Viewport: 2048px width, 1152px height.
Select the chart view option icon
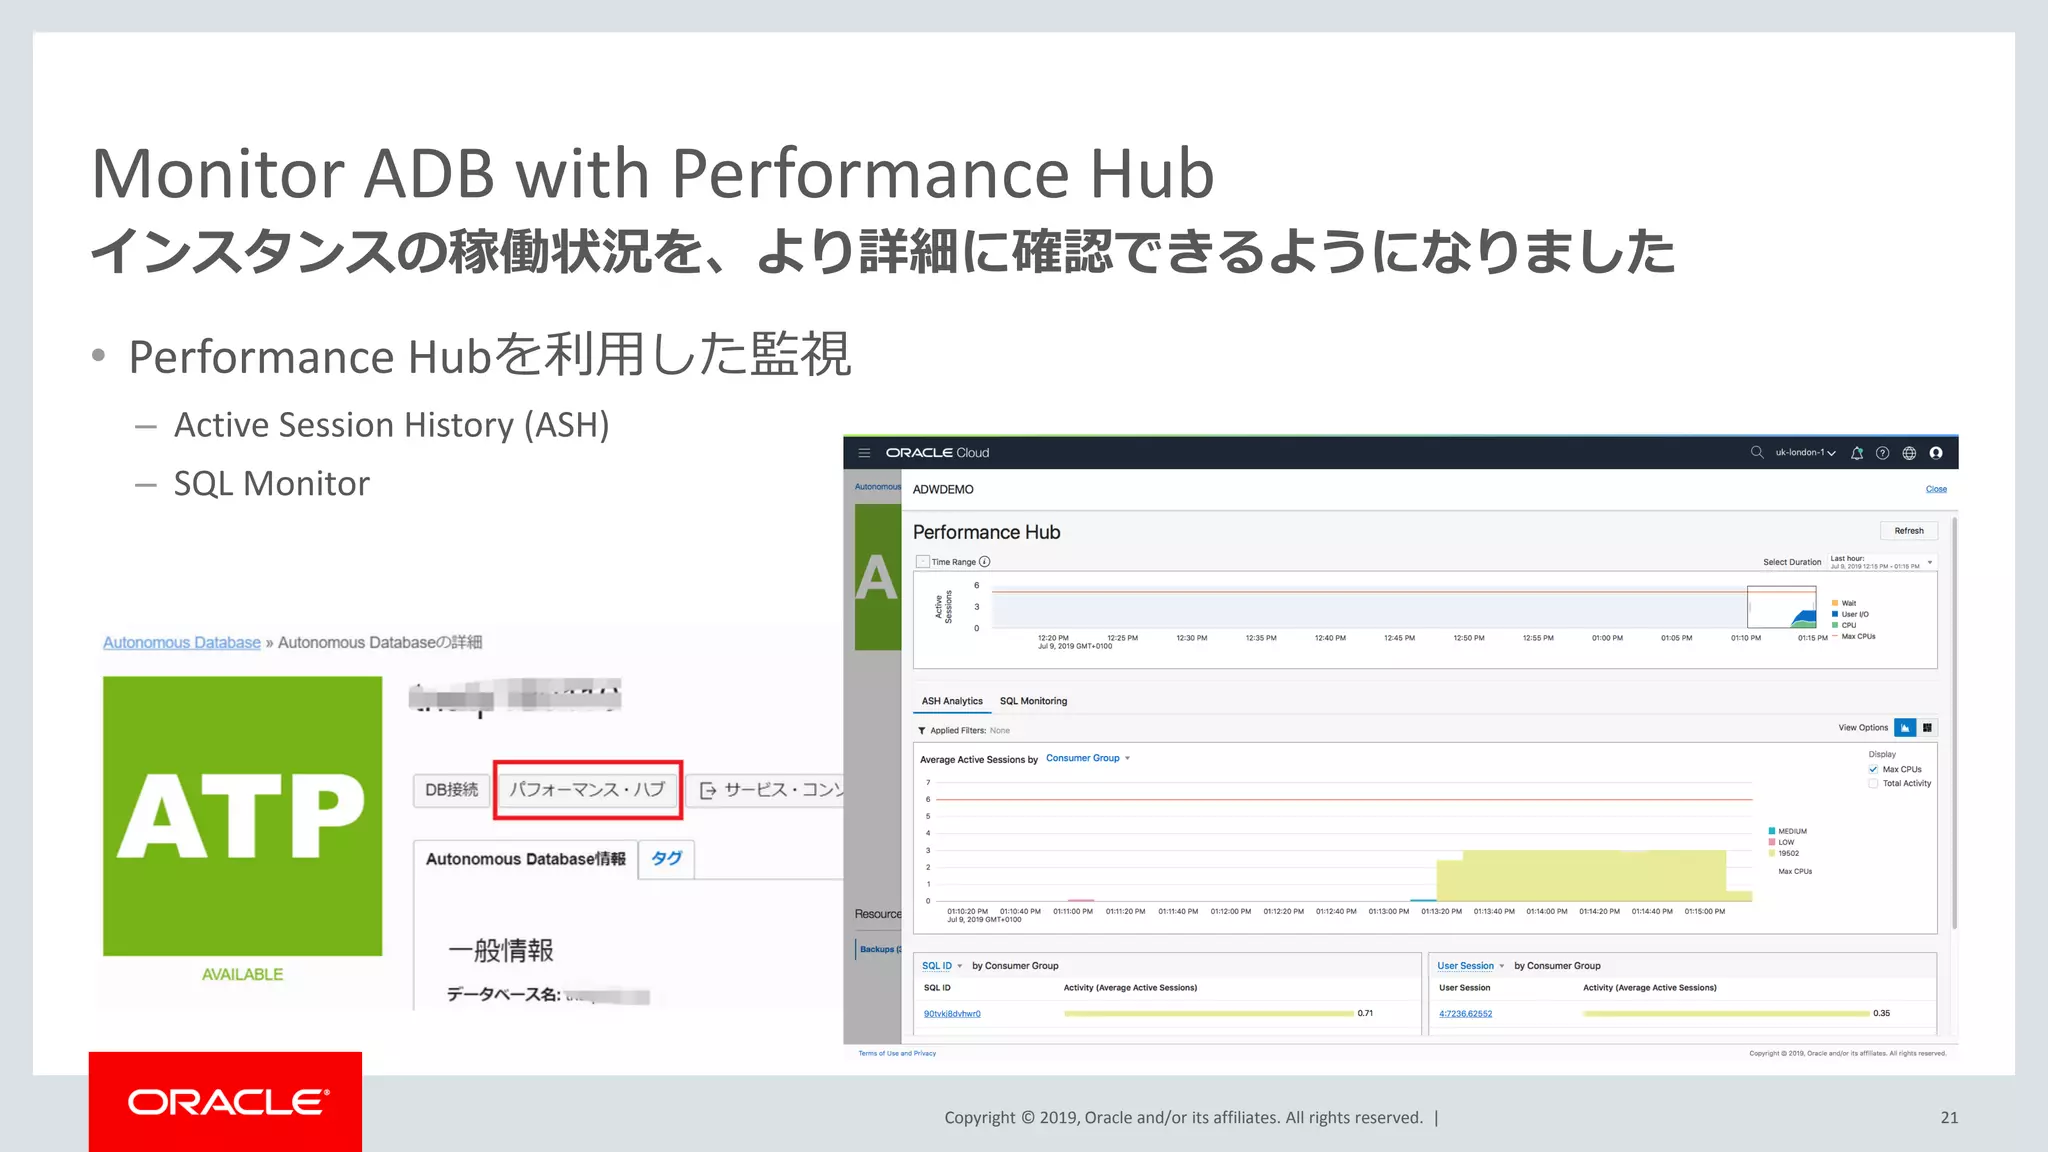click(x=1905, y=728)
